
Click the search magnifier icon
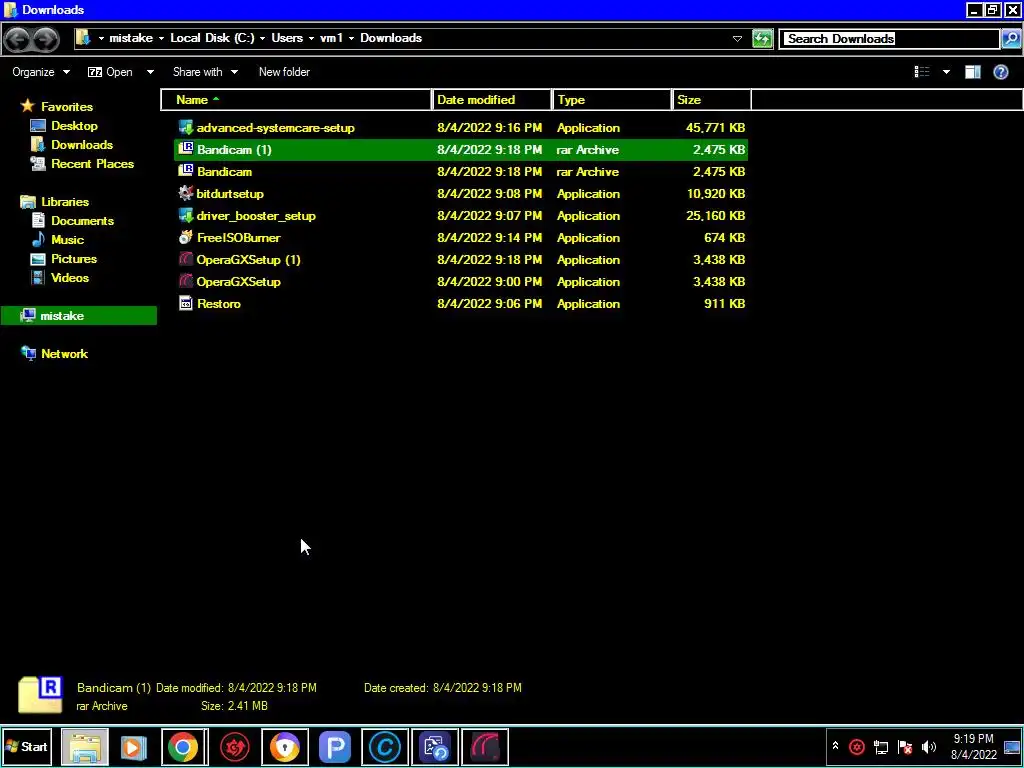[1010, 39]
